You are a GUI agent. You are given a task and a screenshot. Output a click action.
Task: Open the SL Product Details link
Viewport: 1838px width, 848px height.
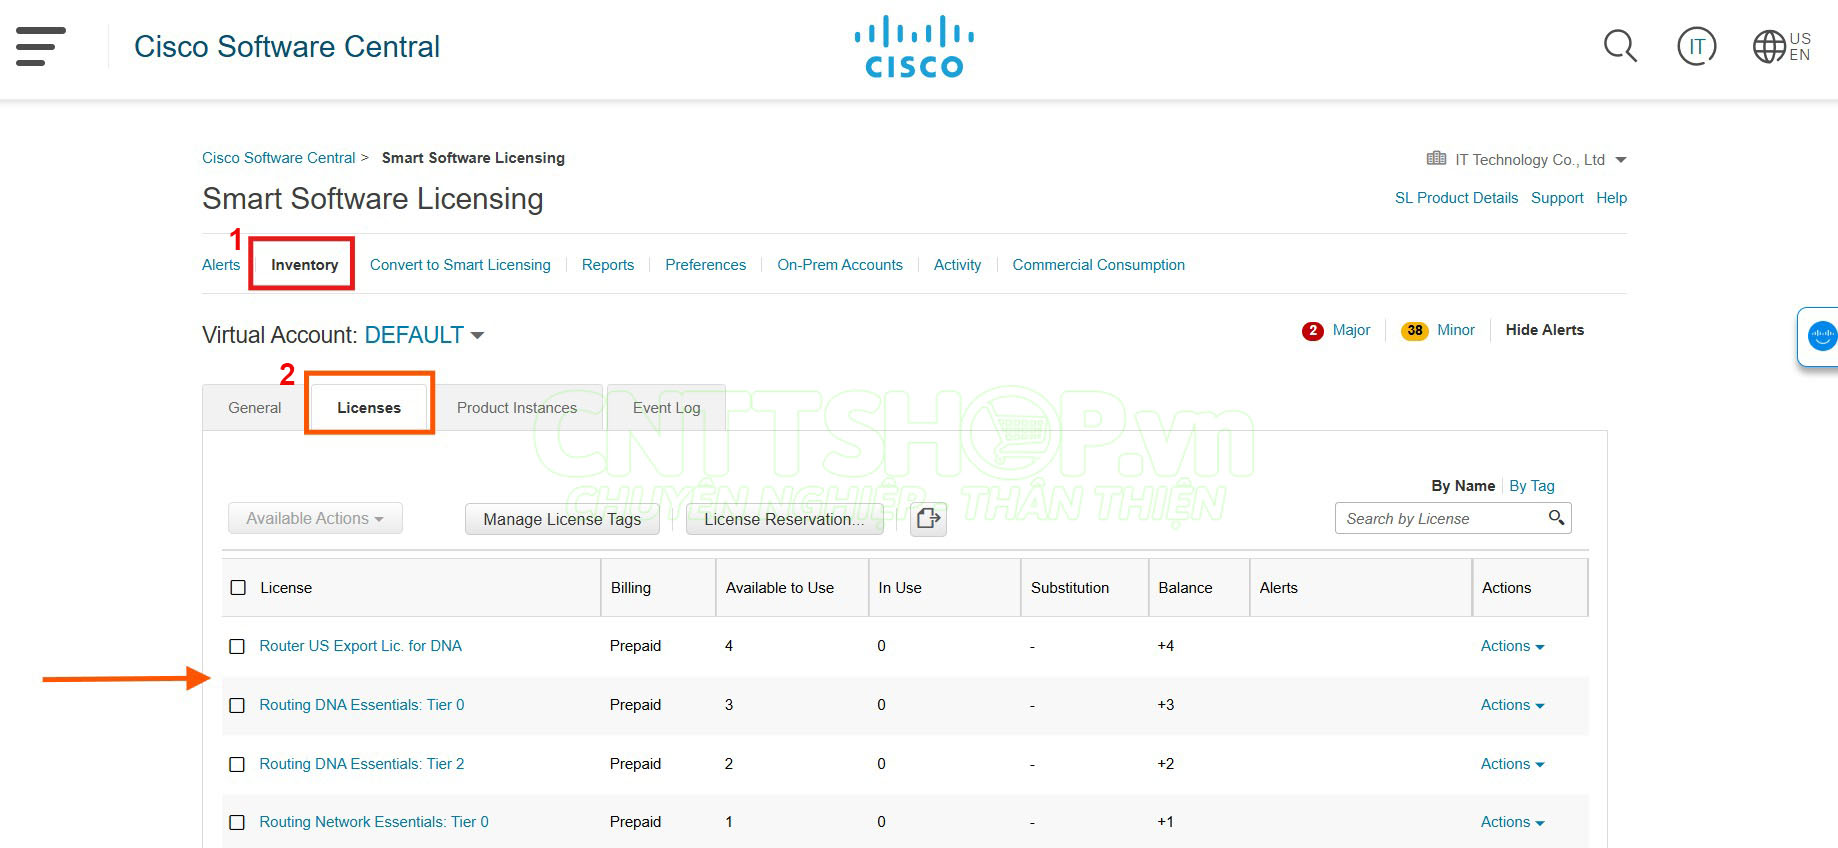(x=1456, y=198)
